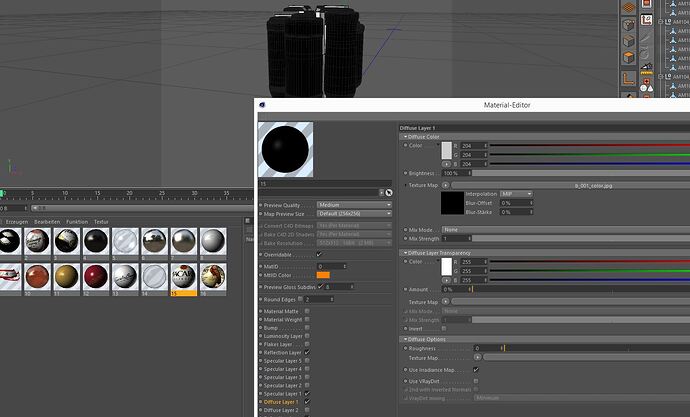
Task: Click the picker icon beside material name field
Action: tap(389, 193)
